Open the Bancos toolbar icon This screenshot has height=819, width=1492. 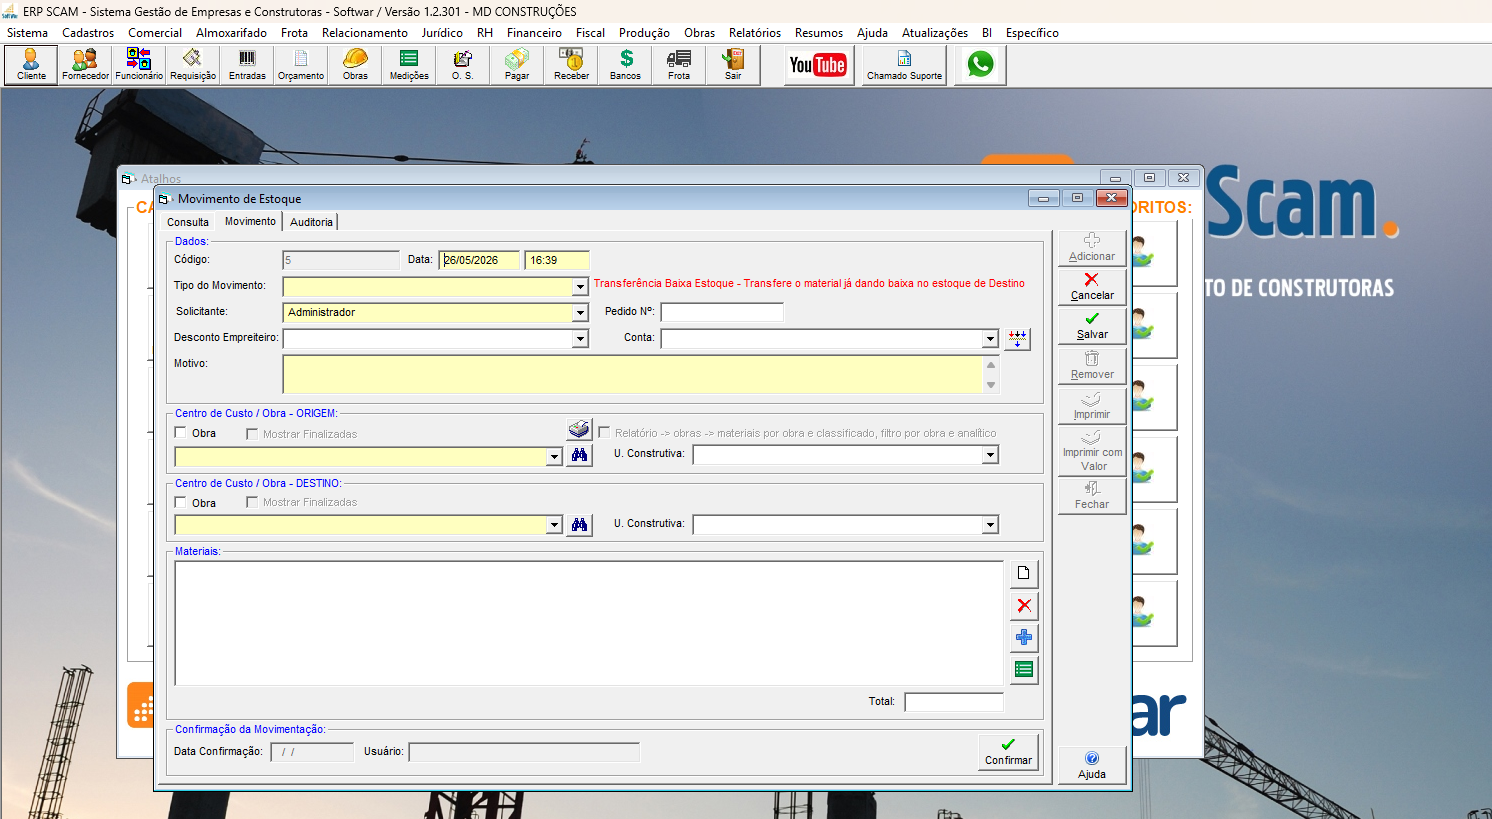[x=625, y=65]
